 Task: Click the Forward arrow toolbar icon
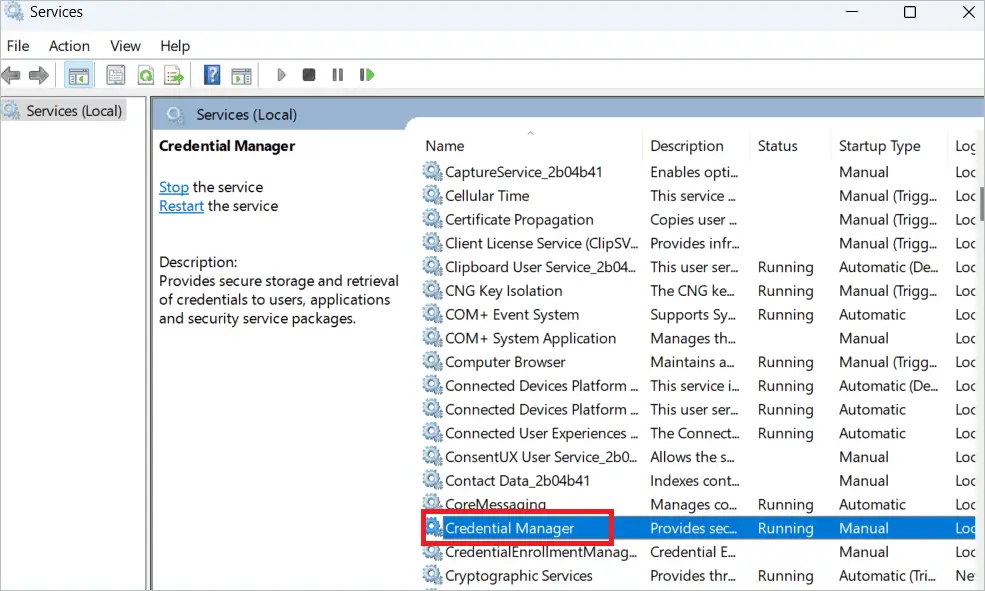[x=39, y=75]
